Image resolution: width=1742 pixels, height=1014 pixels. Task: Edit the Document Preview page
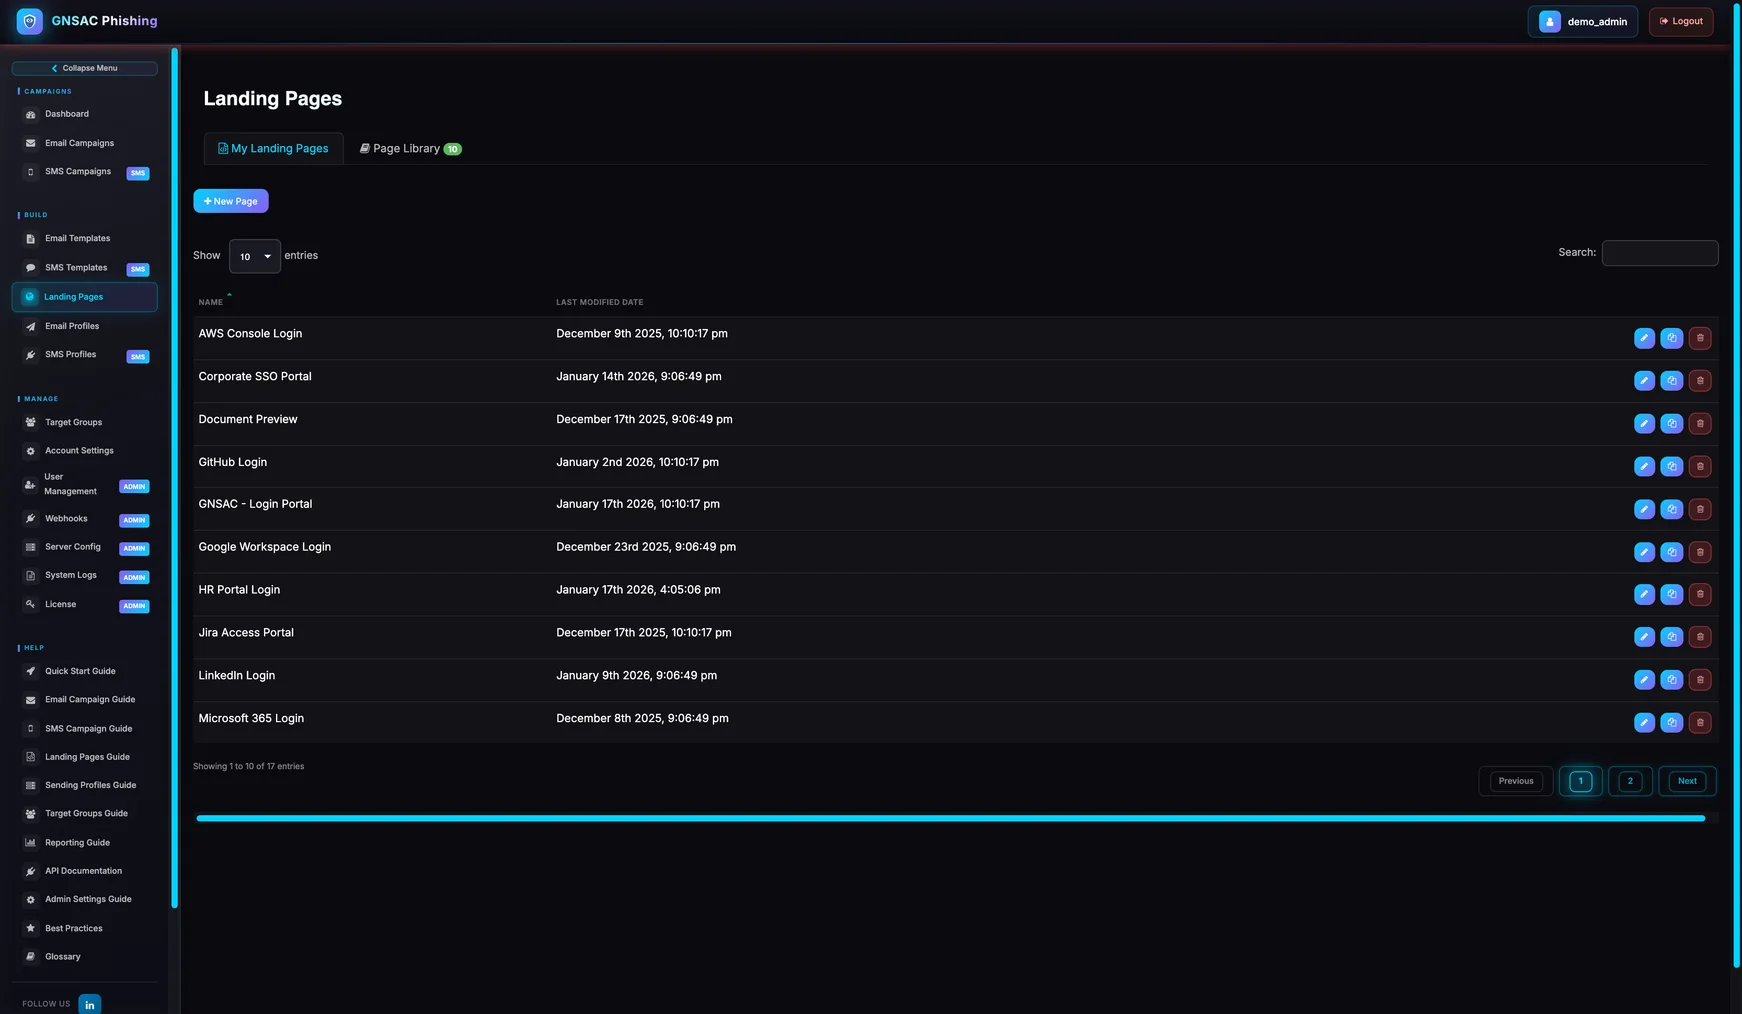1644,424
